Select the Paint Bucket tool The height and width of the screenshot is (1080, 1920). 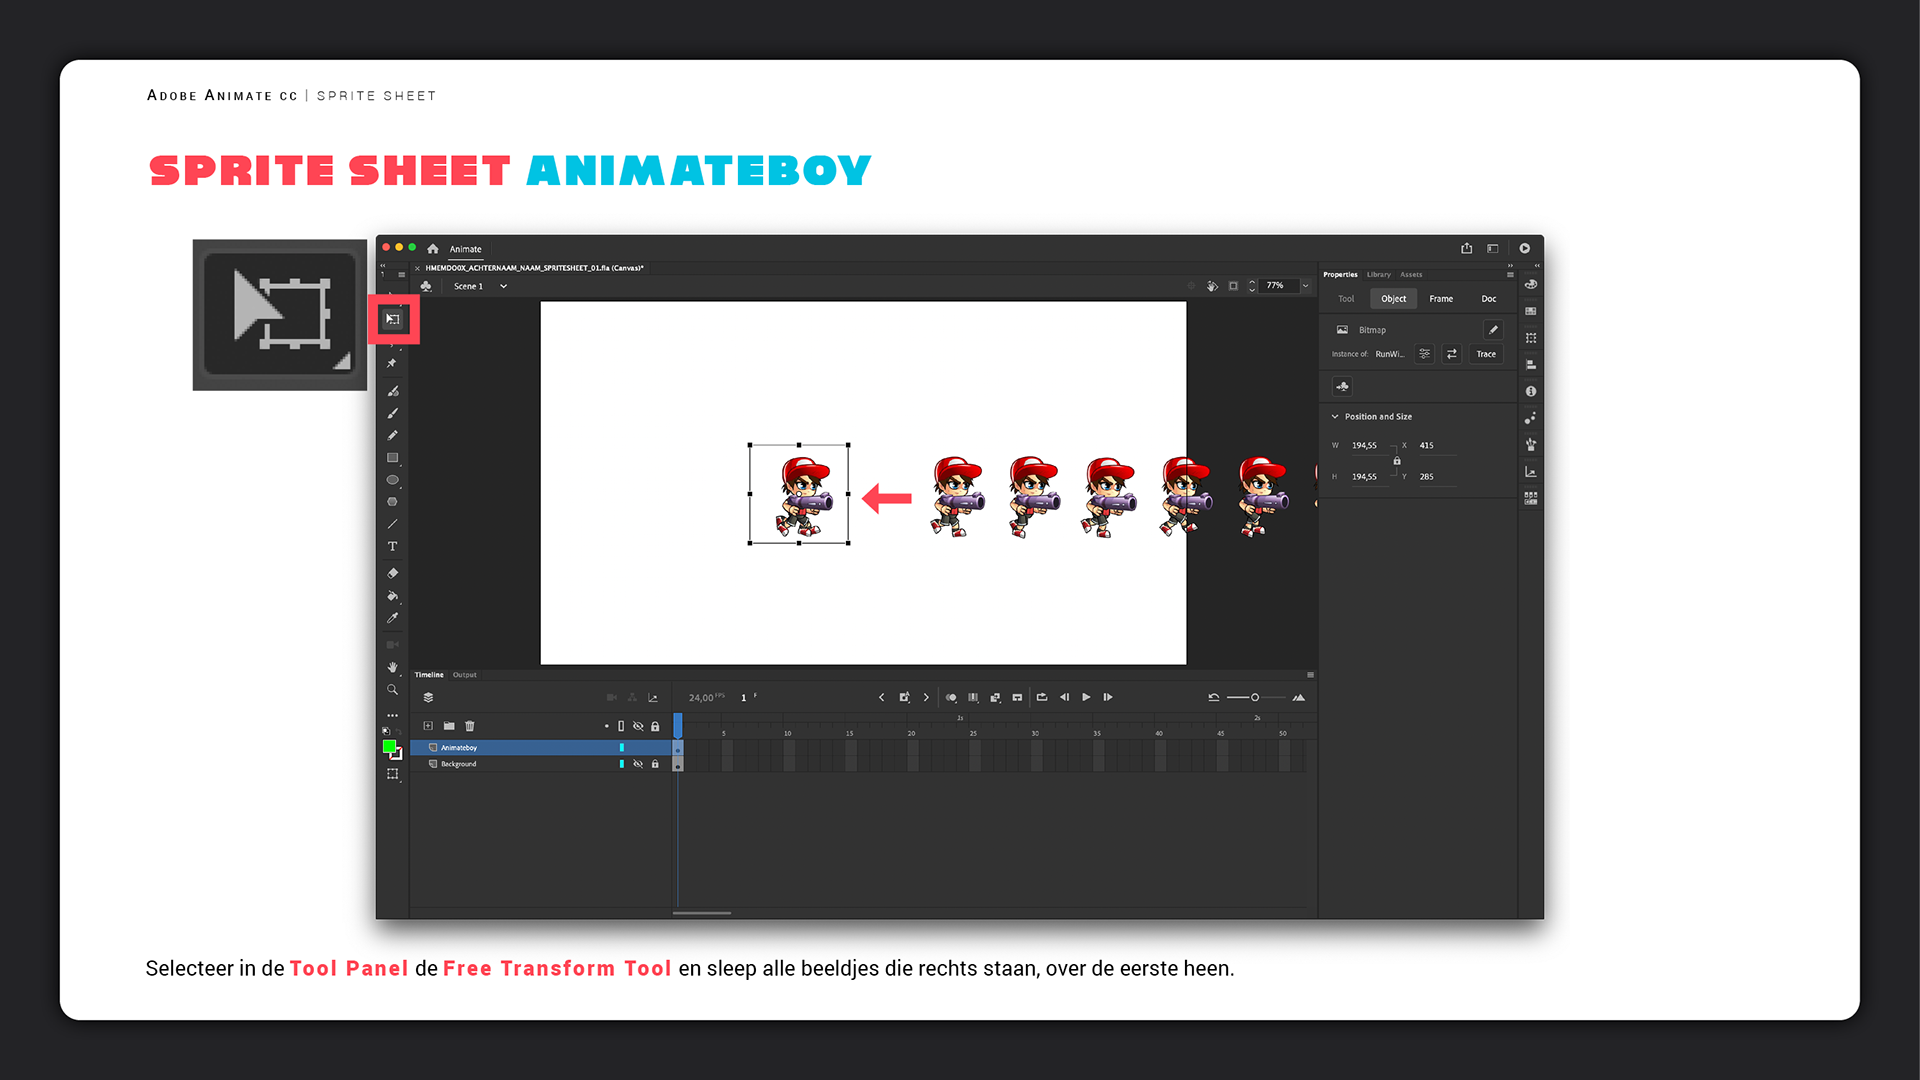[x=392, y=596]
